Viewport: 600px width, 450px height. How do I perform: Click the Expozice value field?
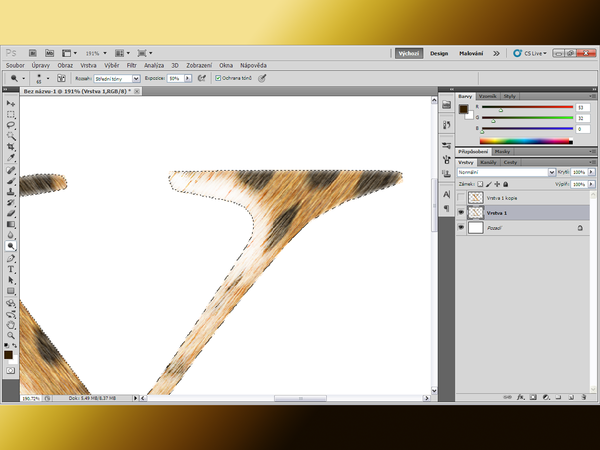pos(174,77)
